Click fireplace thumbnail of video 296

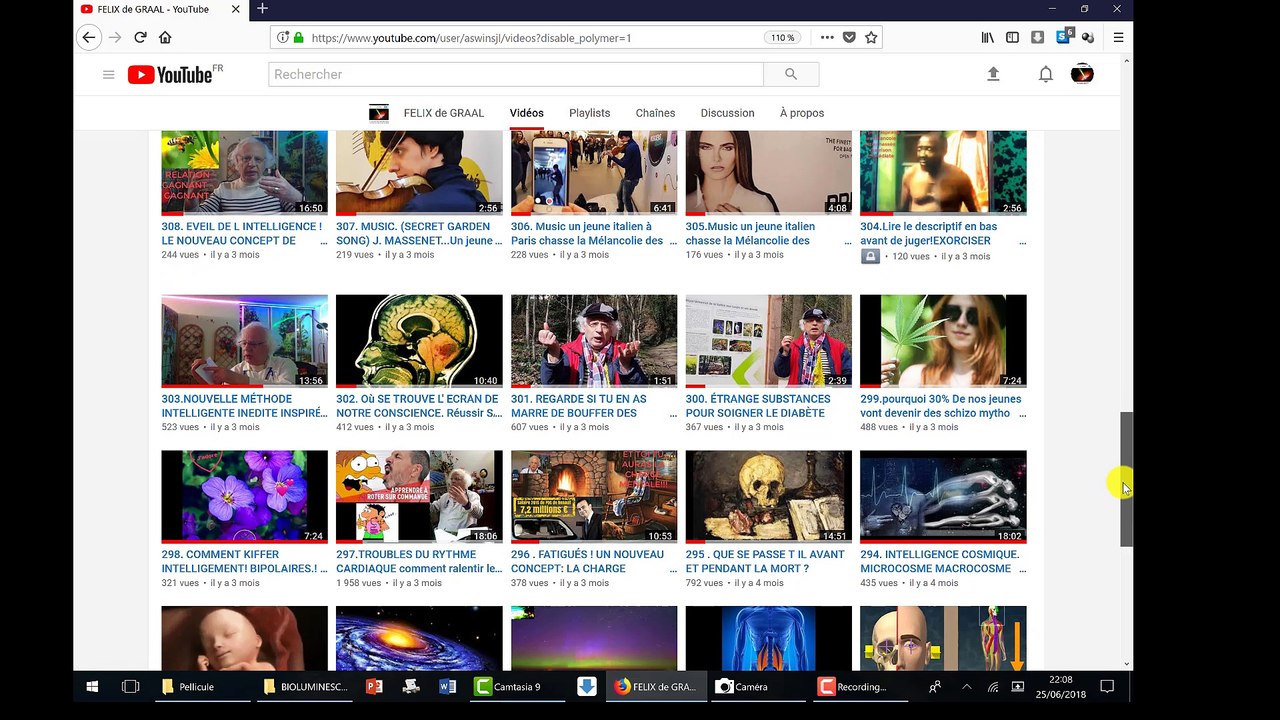[x=594, y=497]
